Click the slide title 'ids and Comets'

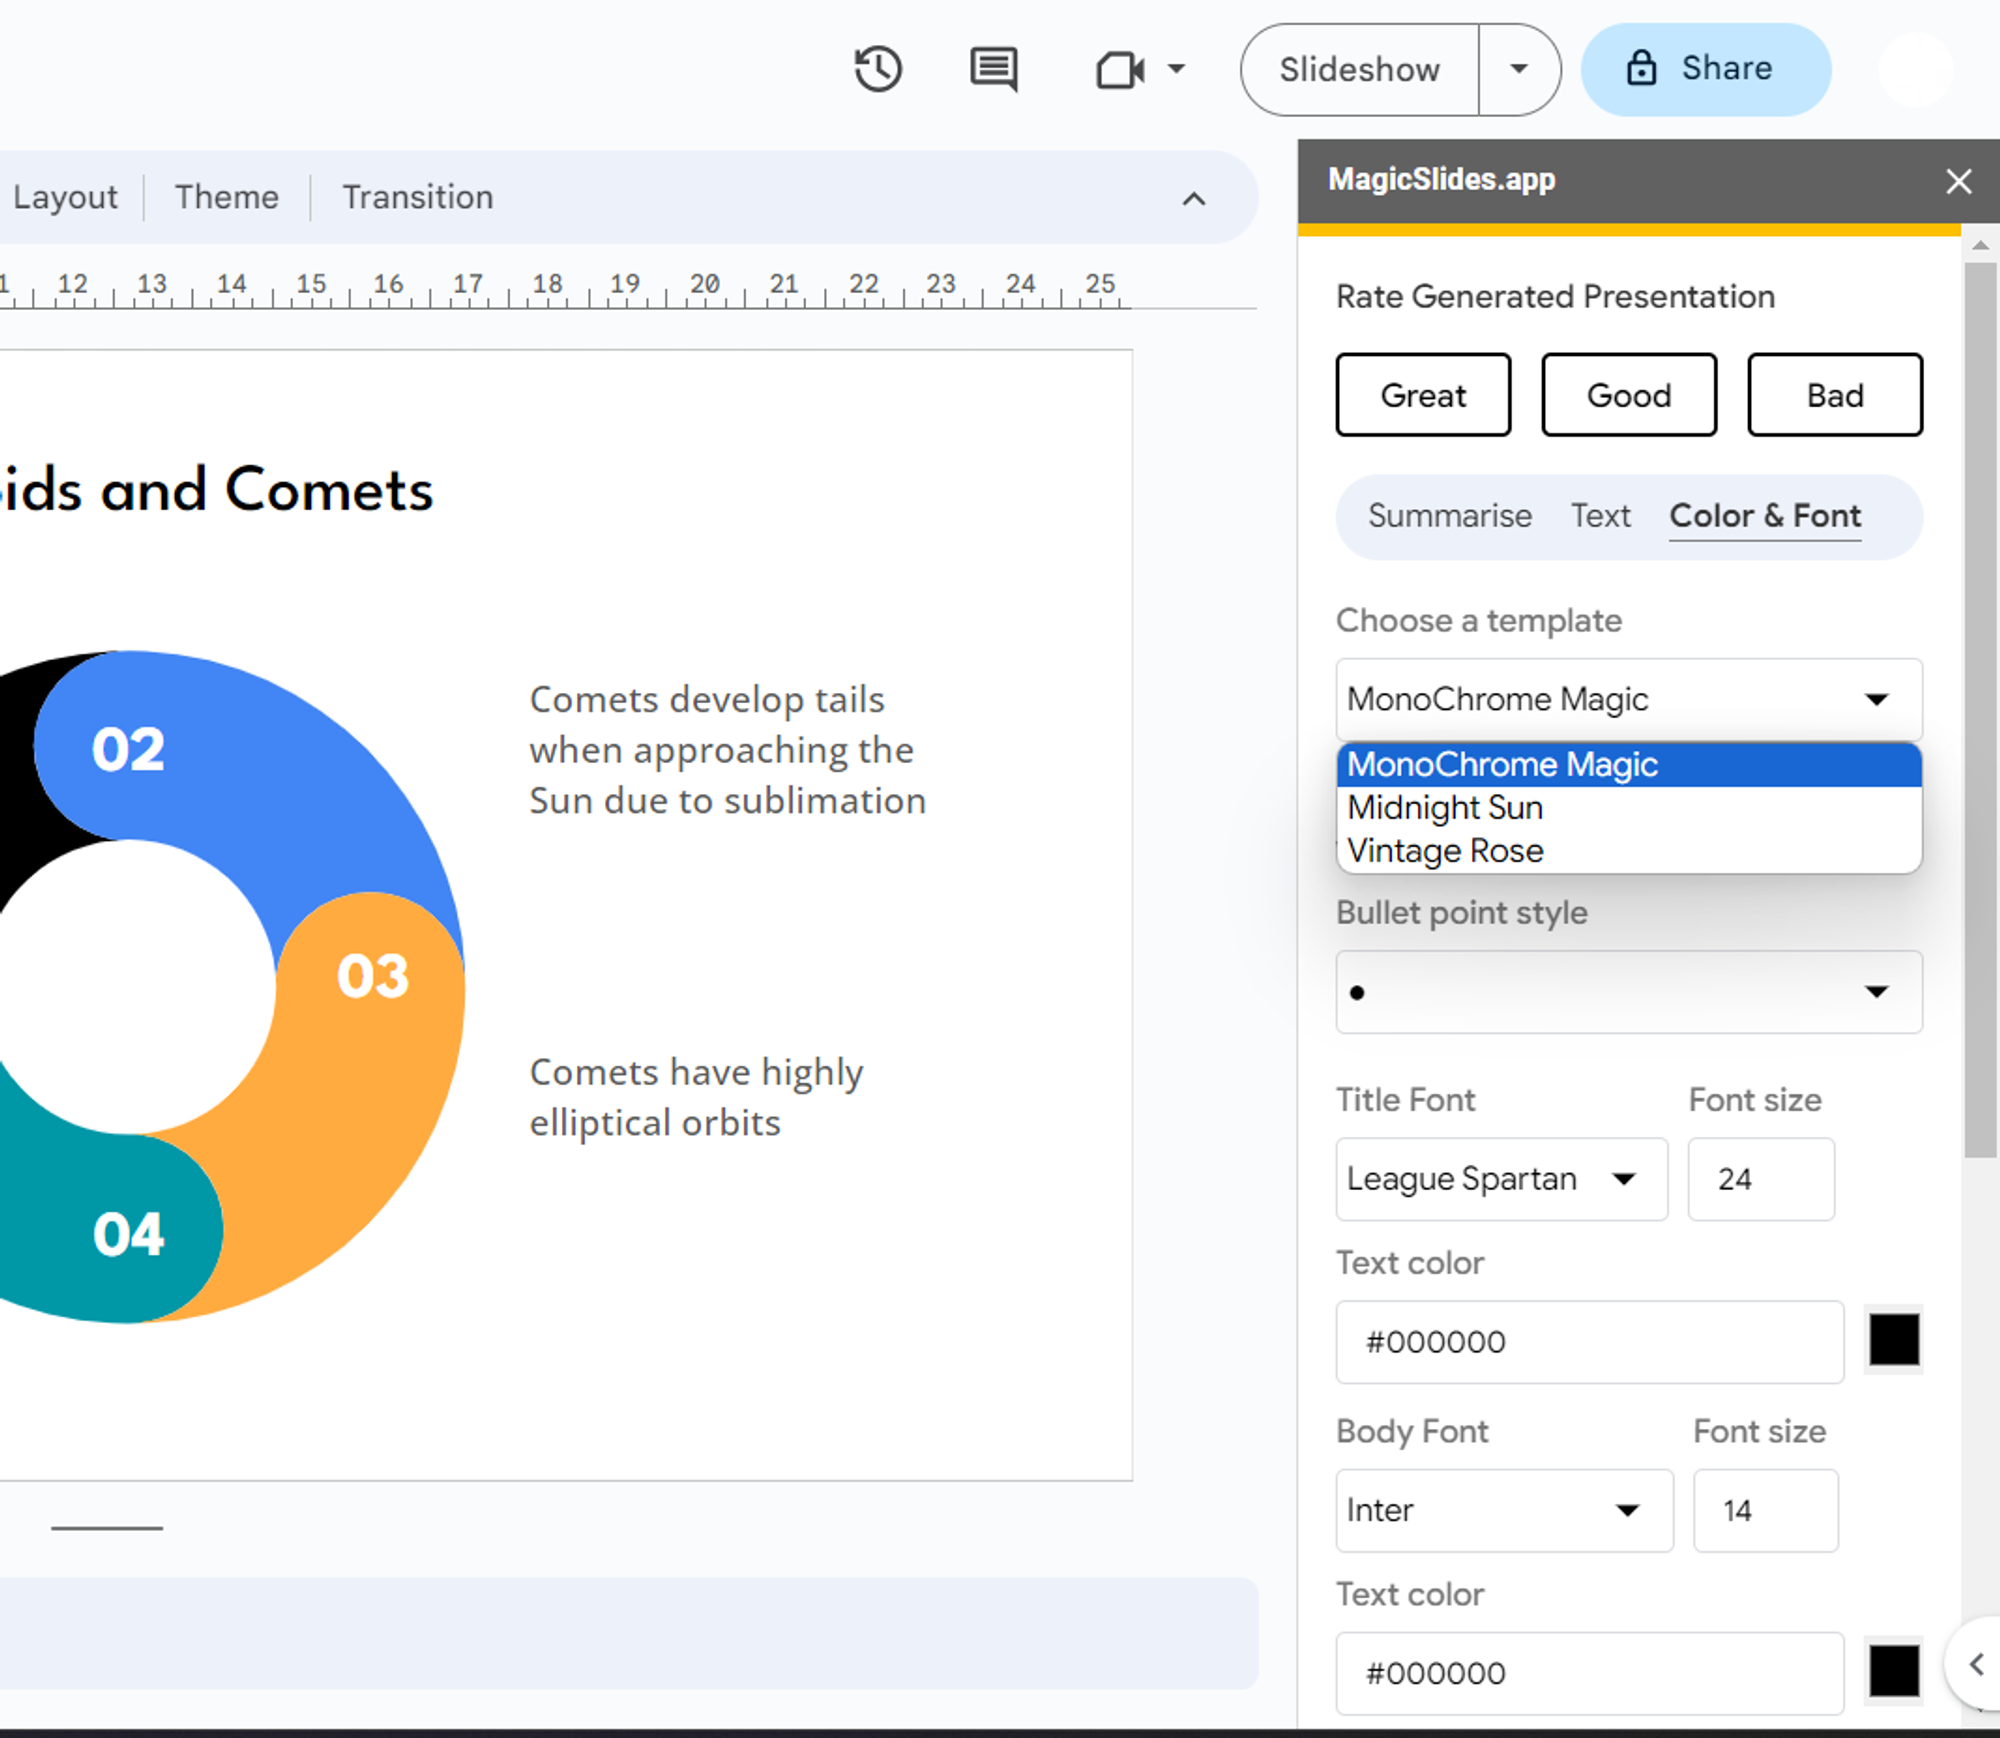pos(217,490)
